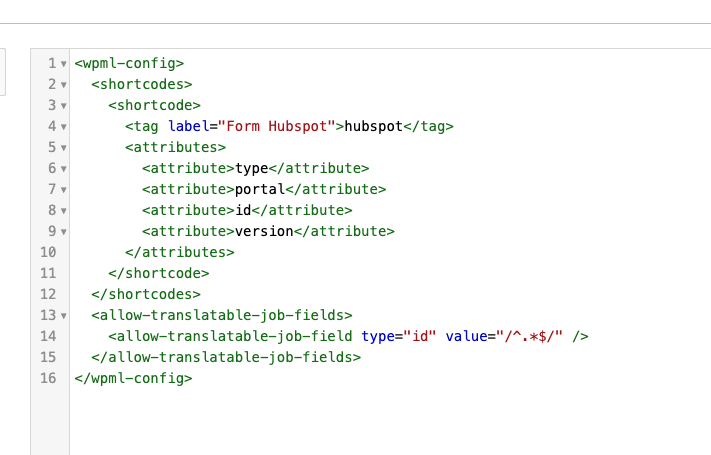Screen dimensions: 711x455
Task: Click the word hubspot inside tag element
Action: [x=374, y=126]
